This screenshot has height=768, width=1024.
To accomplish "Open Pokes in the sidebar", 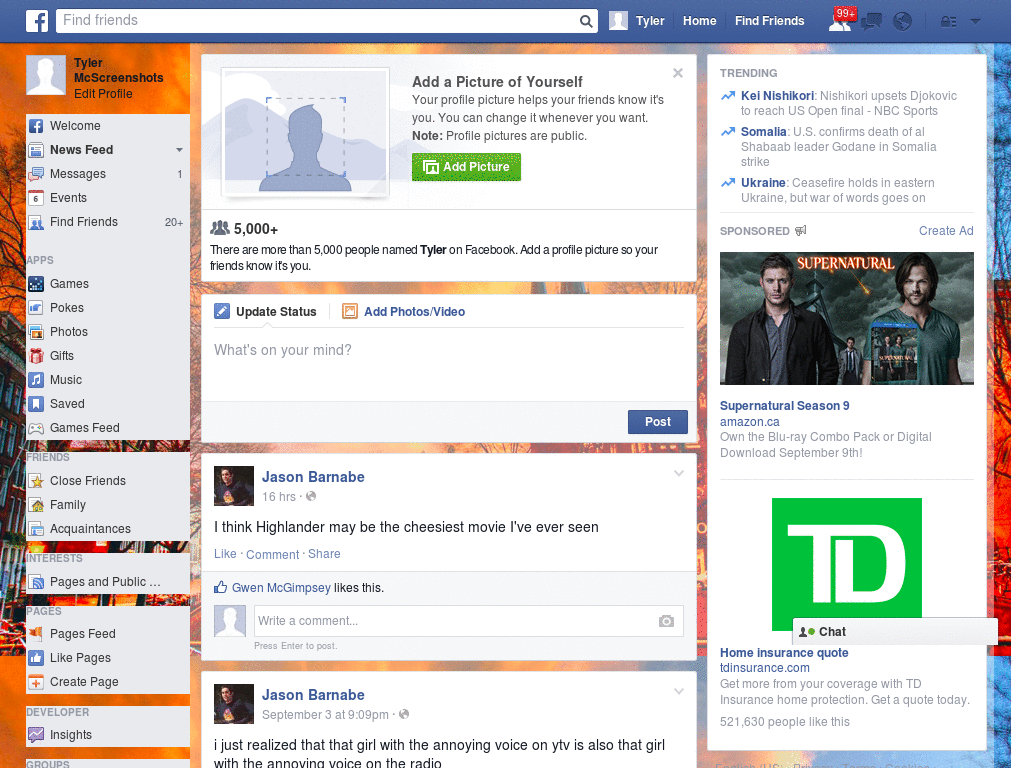I will coord(108,308).
